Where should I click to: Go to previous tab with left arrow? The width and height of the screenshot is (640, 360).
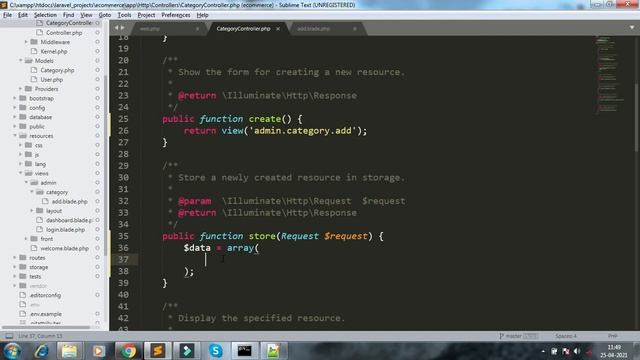pyautogui.click(x=116, y=28)
